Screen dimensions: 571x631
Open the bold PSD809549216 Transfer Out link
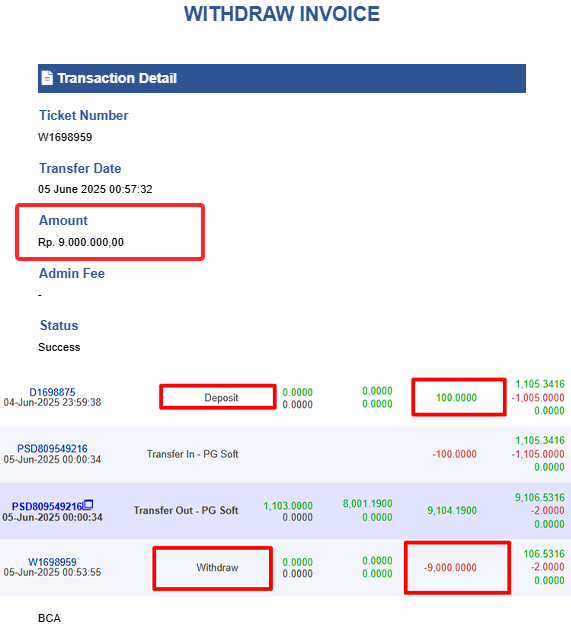[x=47, y=506]
